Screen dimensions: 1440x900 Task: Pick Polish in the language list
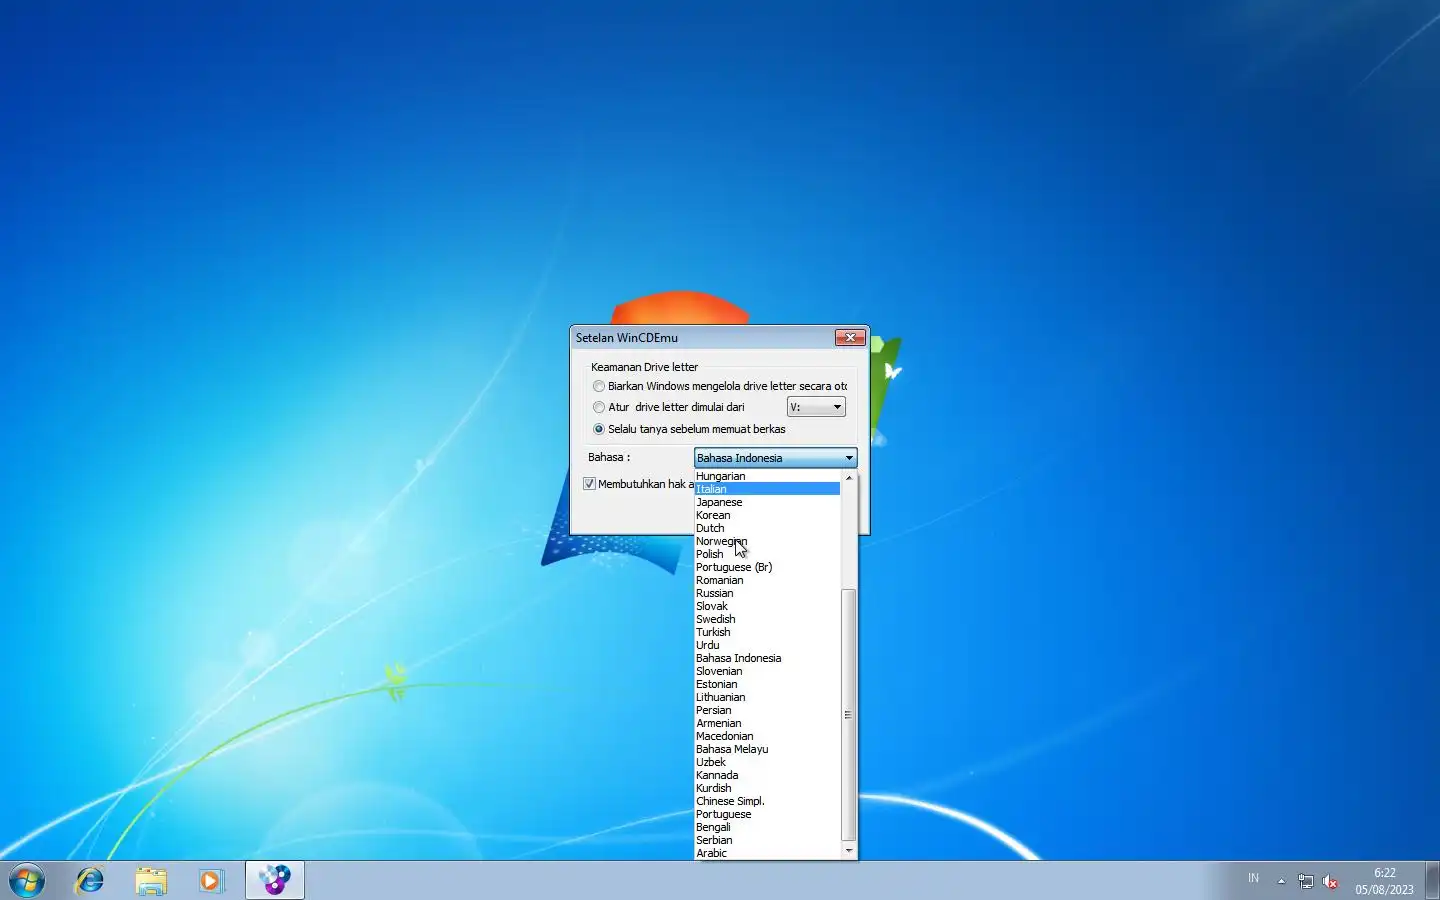[767, 554]
